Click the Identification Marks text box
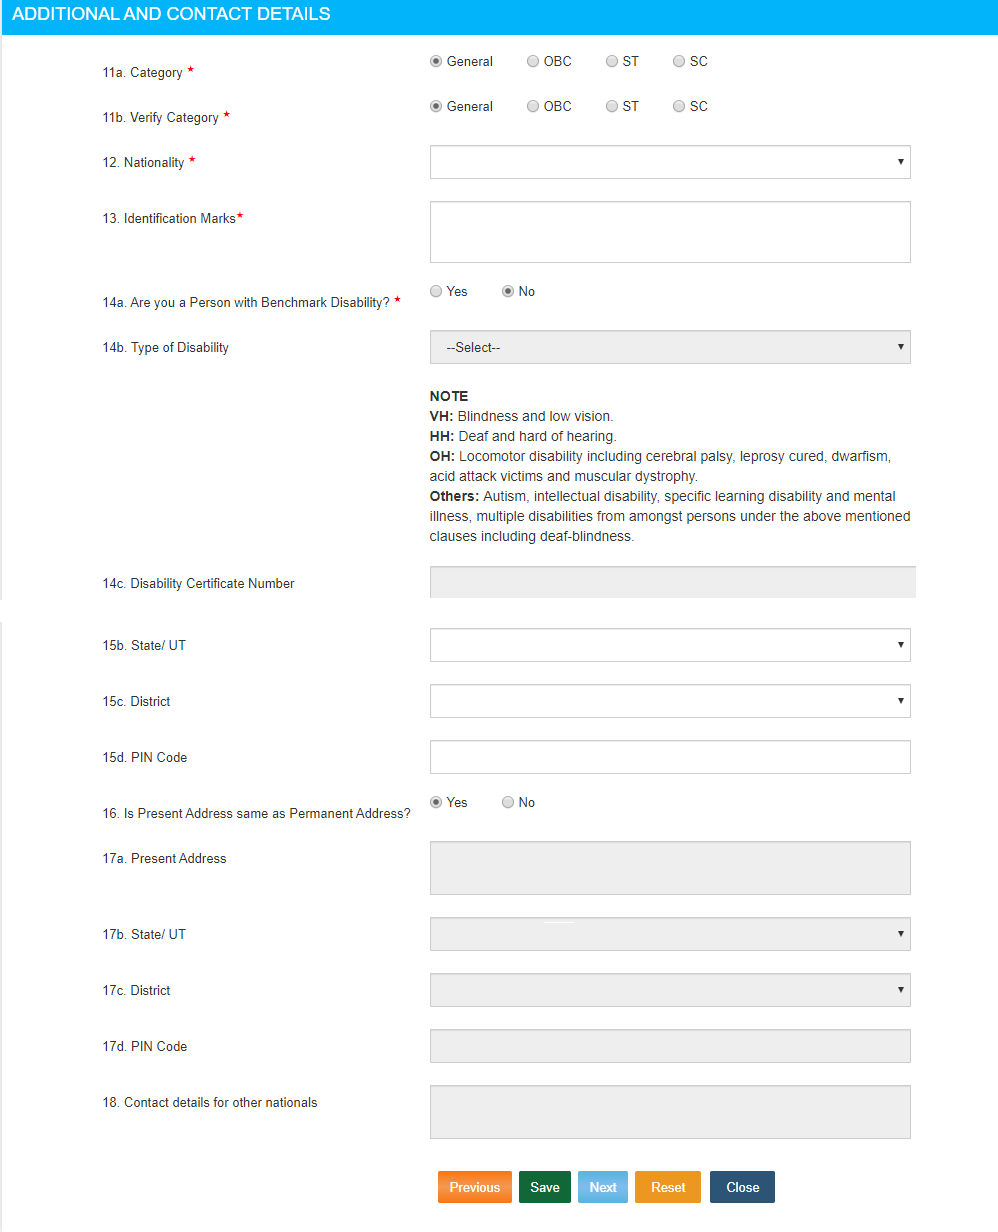The width and height of the screenshot is (998, 1232). click(x=670, y=231)
